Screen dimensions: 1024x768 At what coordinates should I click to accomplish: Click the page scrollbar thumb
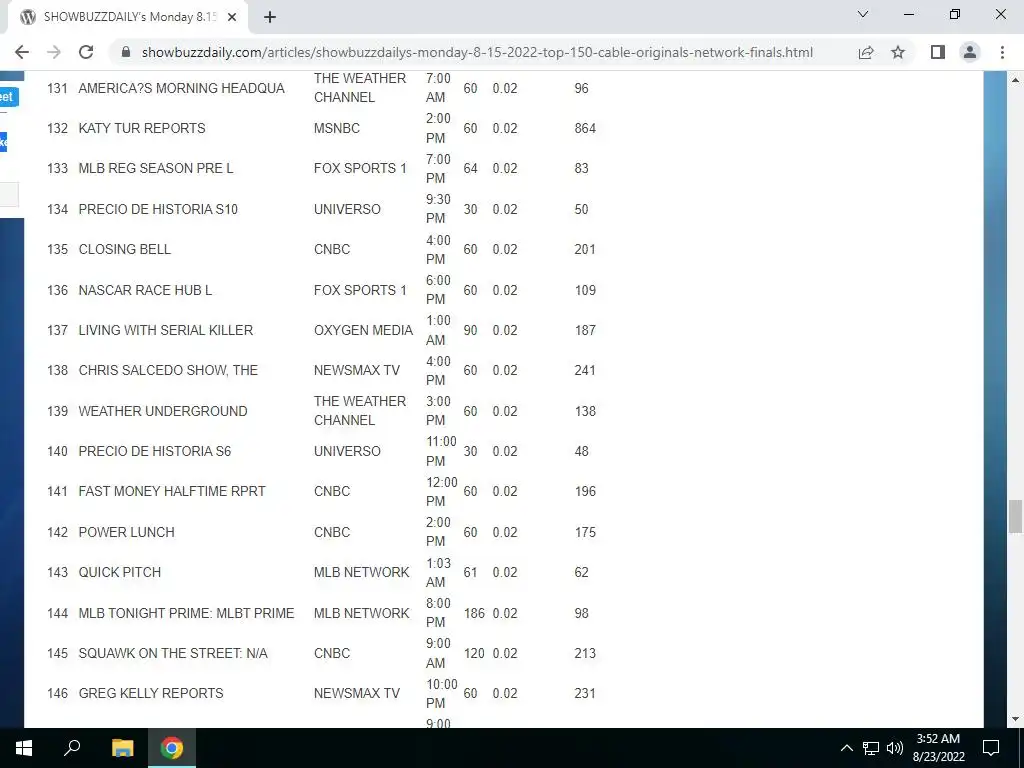pyautogui.click(x=1015, y=516)
